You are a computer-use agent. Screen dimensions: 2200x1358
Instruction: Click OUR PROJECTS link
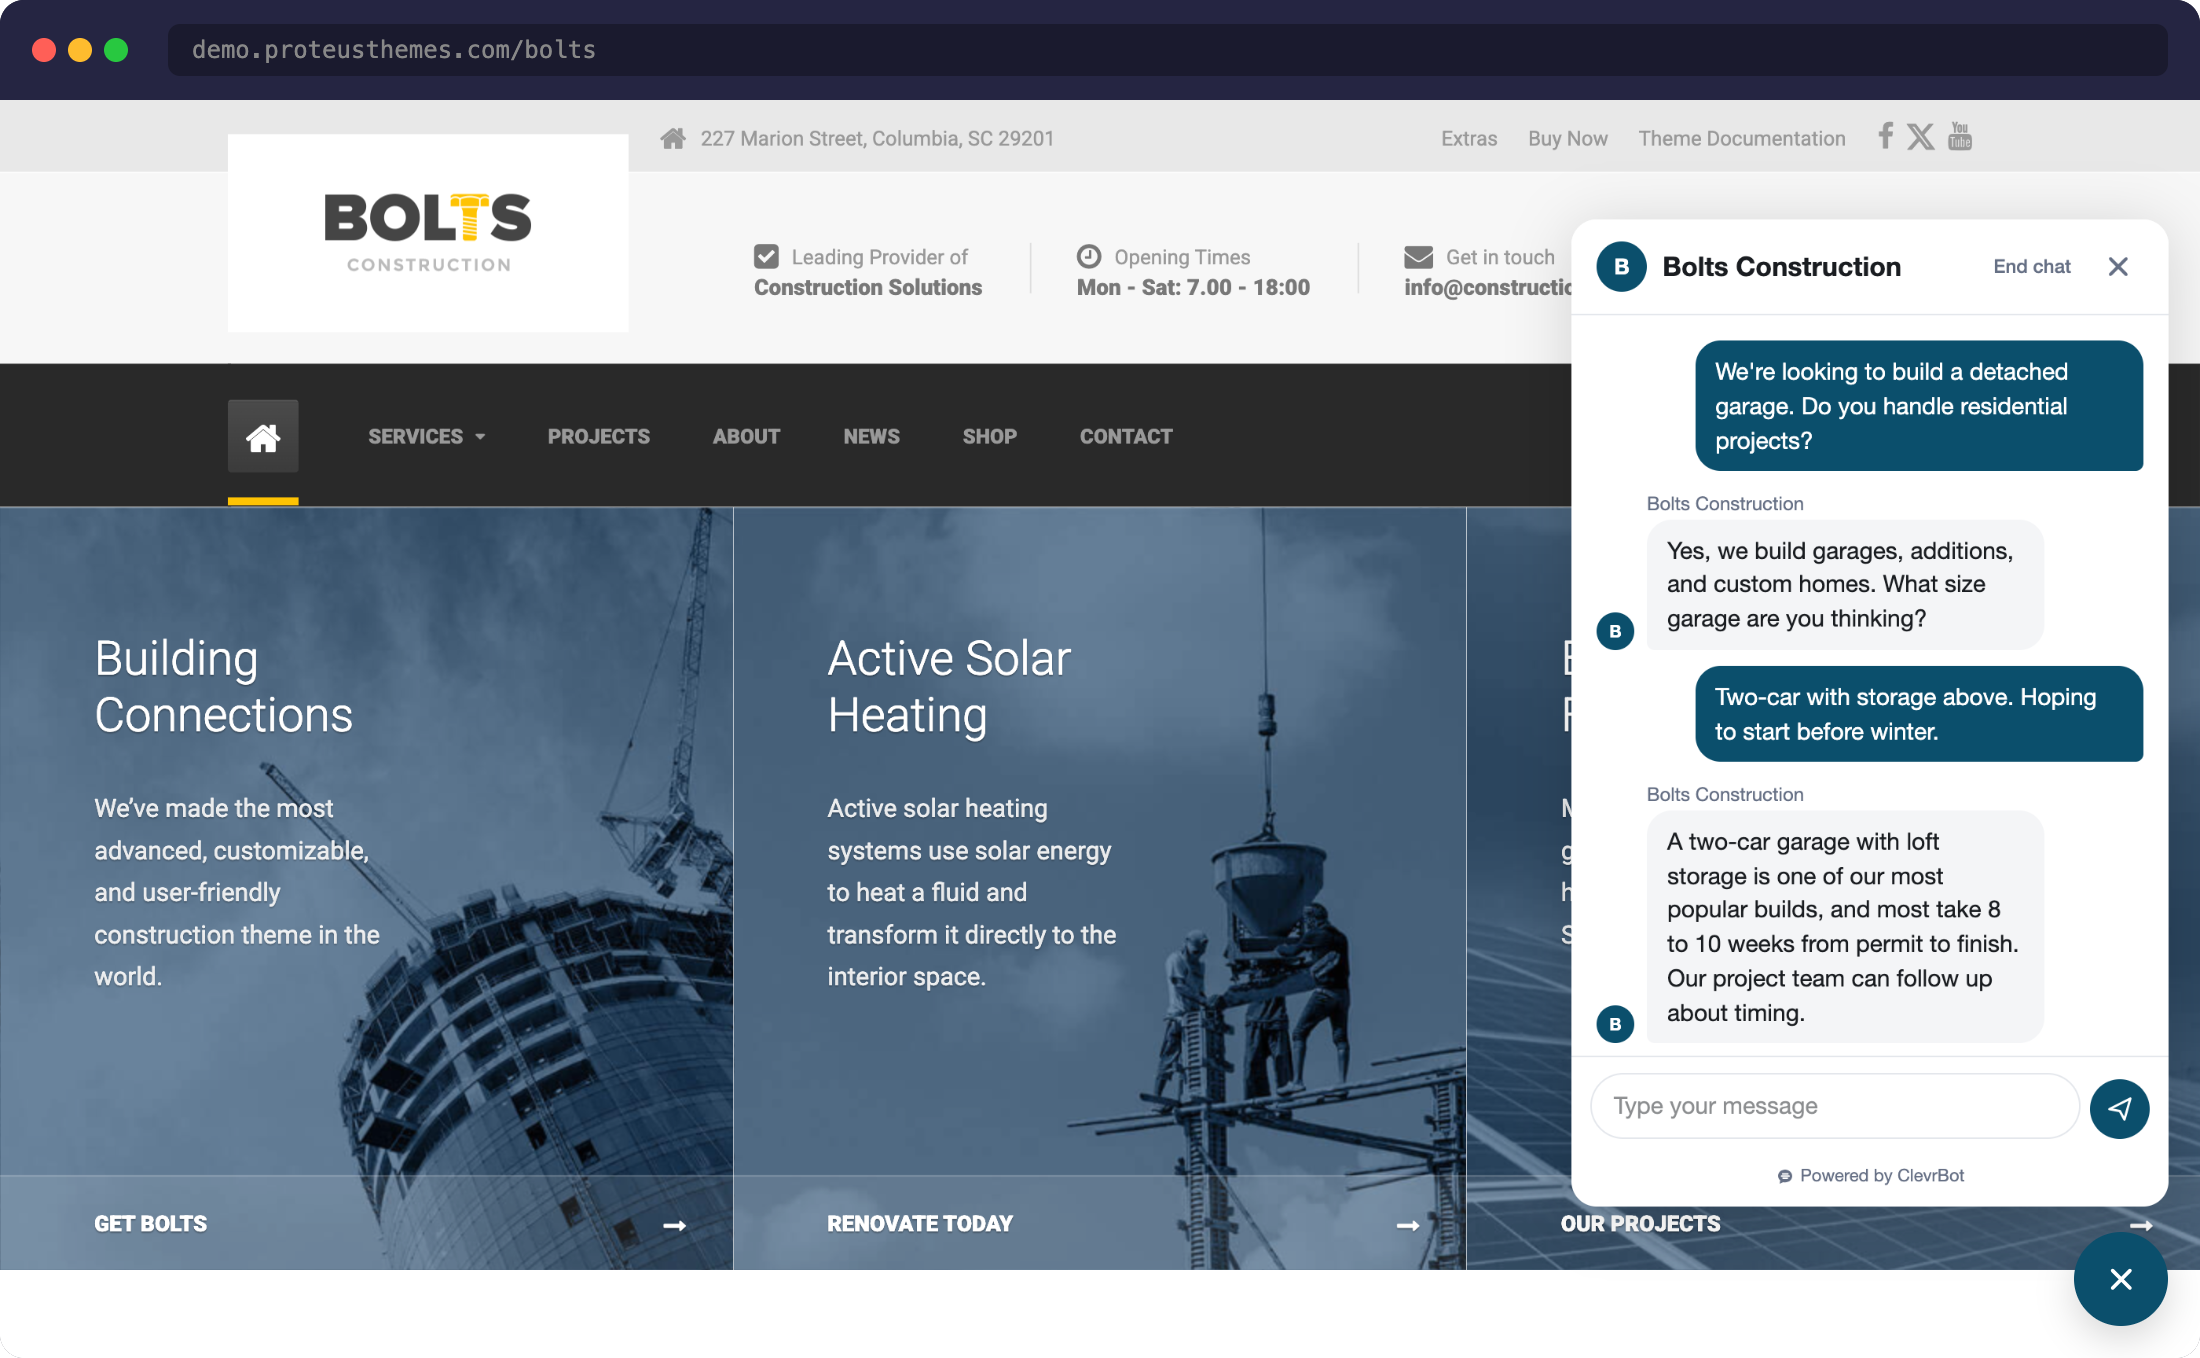click(x=1640, y=1224)
